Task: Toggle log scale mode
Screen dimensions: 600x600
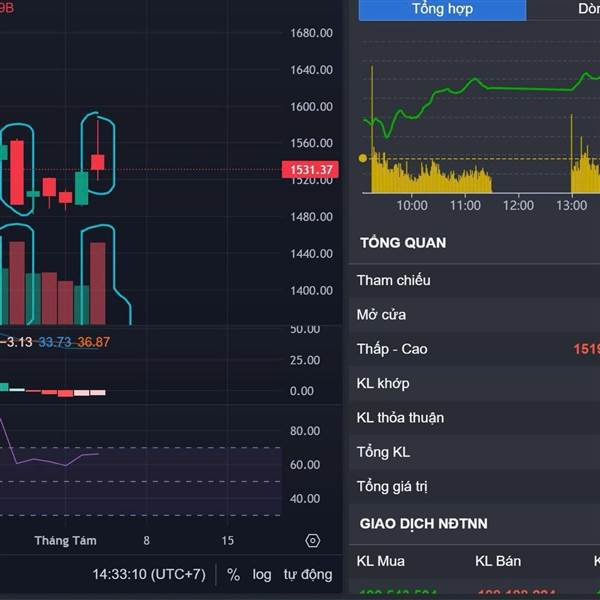Action: pyautogui.click(x=262, y=574)
